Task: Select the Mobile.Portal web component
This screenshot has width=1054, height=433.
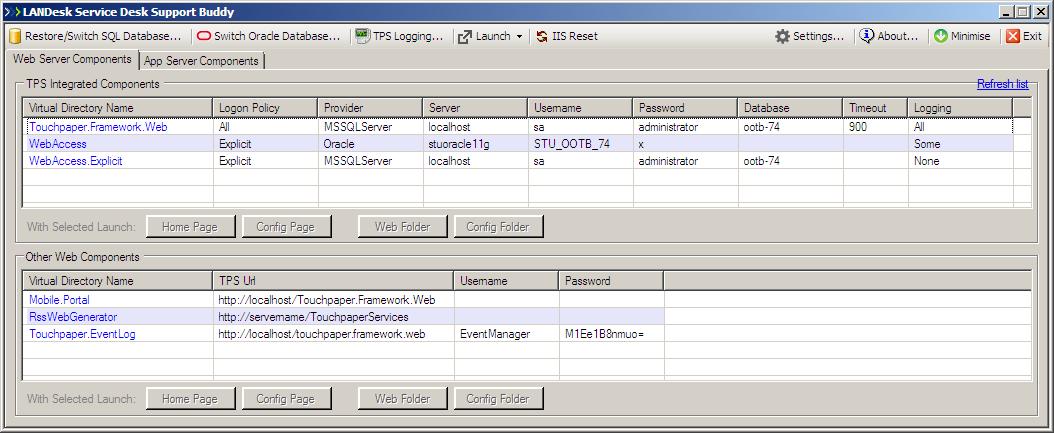Action: (59, 299)
